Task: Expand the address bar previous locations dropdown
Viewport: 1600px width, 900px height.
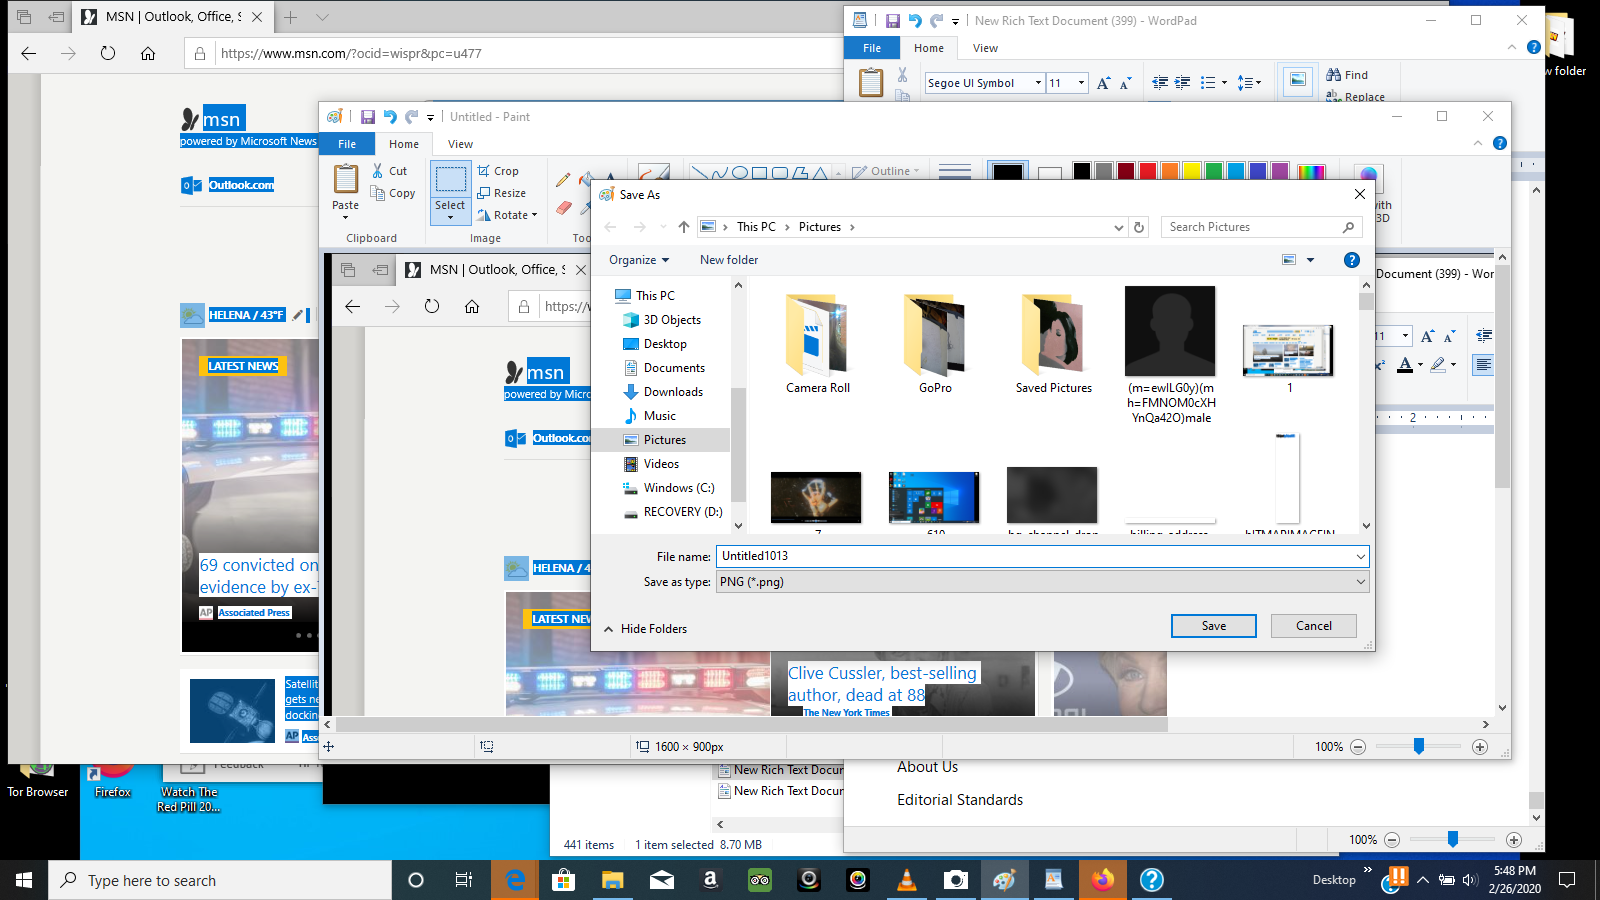Action: [x=1119, y=227]
